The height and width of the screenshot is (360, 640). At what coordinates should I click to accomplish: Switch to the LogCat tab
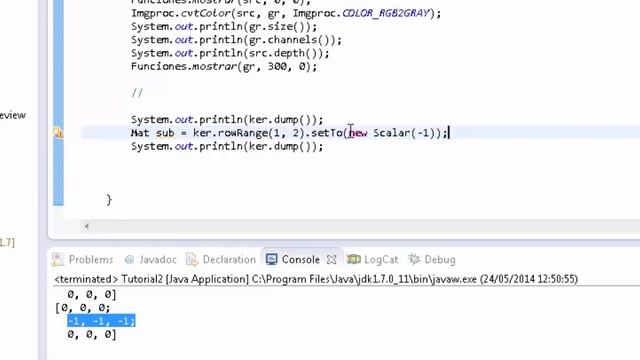372,260
